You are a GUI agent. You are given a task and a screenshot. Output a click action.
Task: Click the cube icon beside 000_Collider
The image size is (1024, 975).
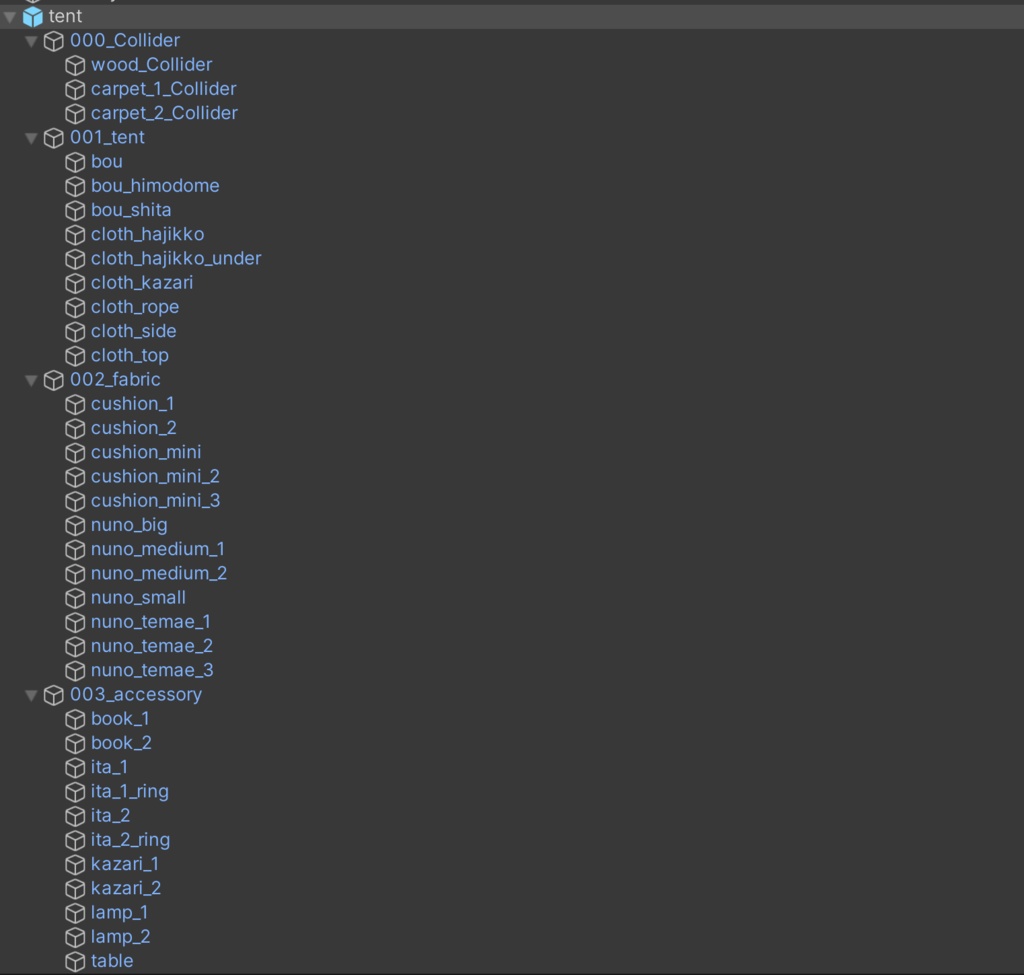pyautogui.click(x=54, y=41)
